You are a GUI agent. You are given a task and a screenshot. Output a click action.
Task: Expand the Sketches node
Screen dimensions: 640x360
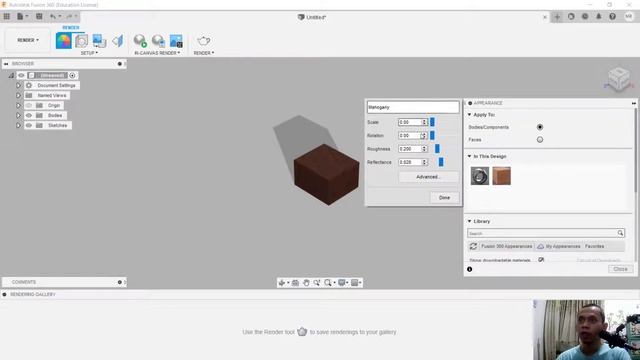tap(18, 125)
